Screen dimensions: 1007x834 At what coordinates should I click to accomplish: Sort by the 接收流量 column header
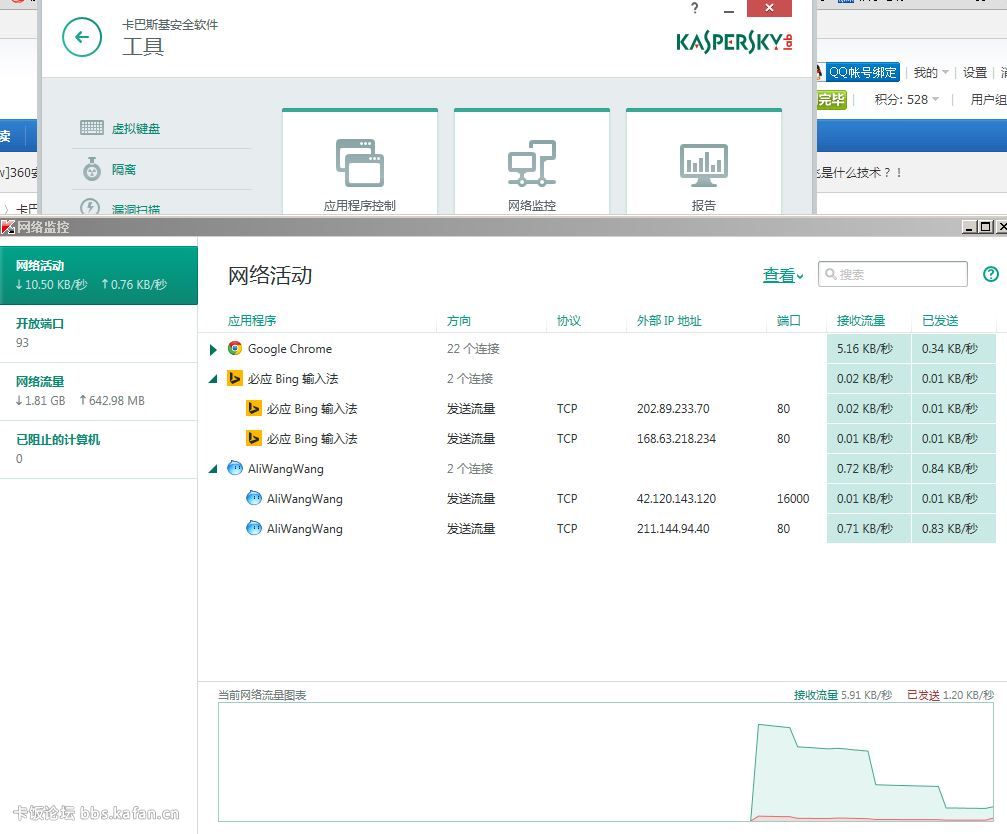coord(861,320)
